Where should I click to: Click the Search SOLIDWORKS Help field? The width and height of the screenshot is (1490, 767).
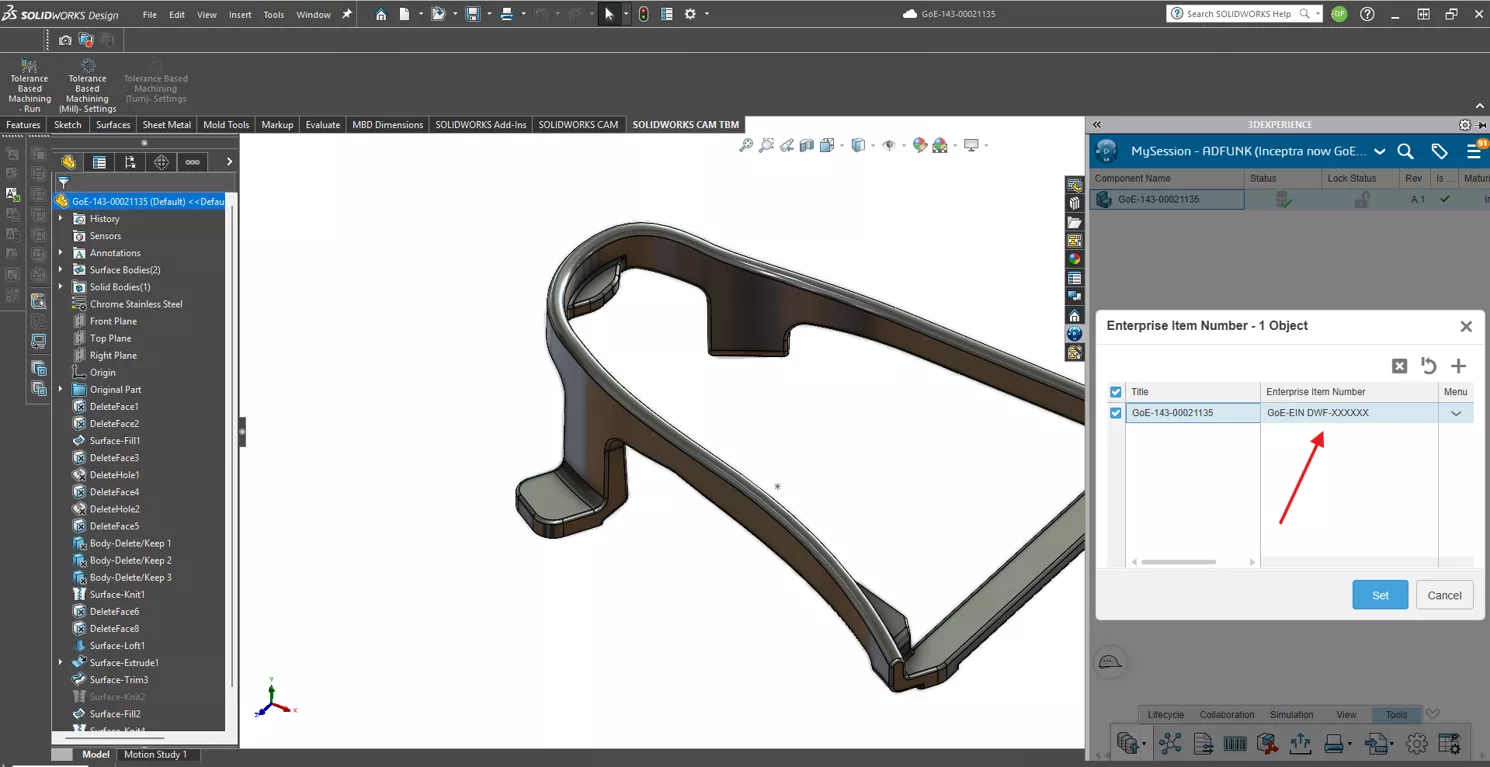1245,14
